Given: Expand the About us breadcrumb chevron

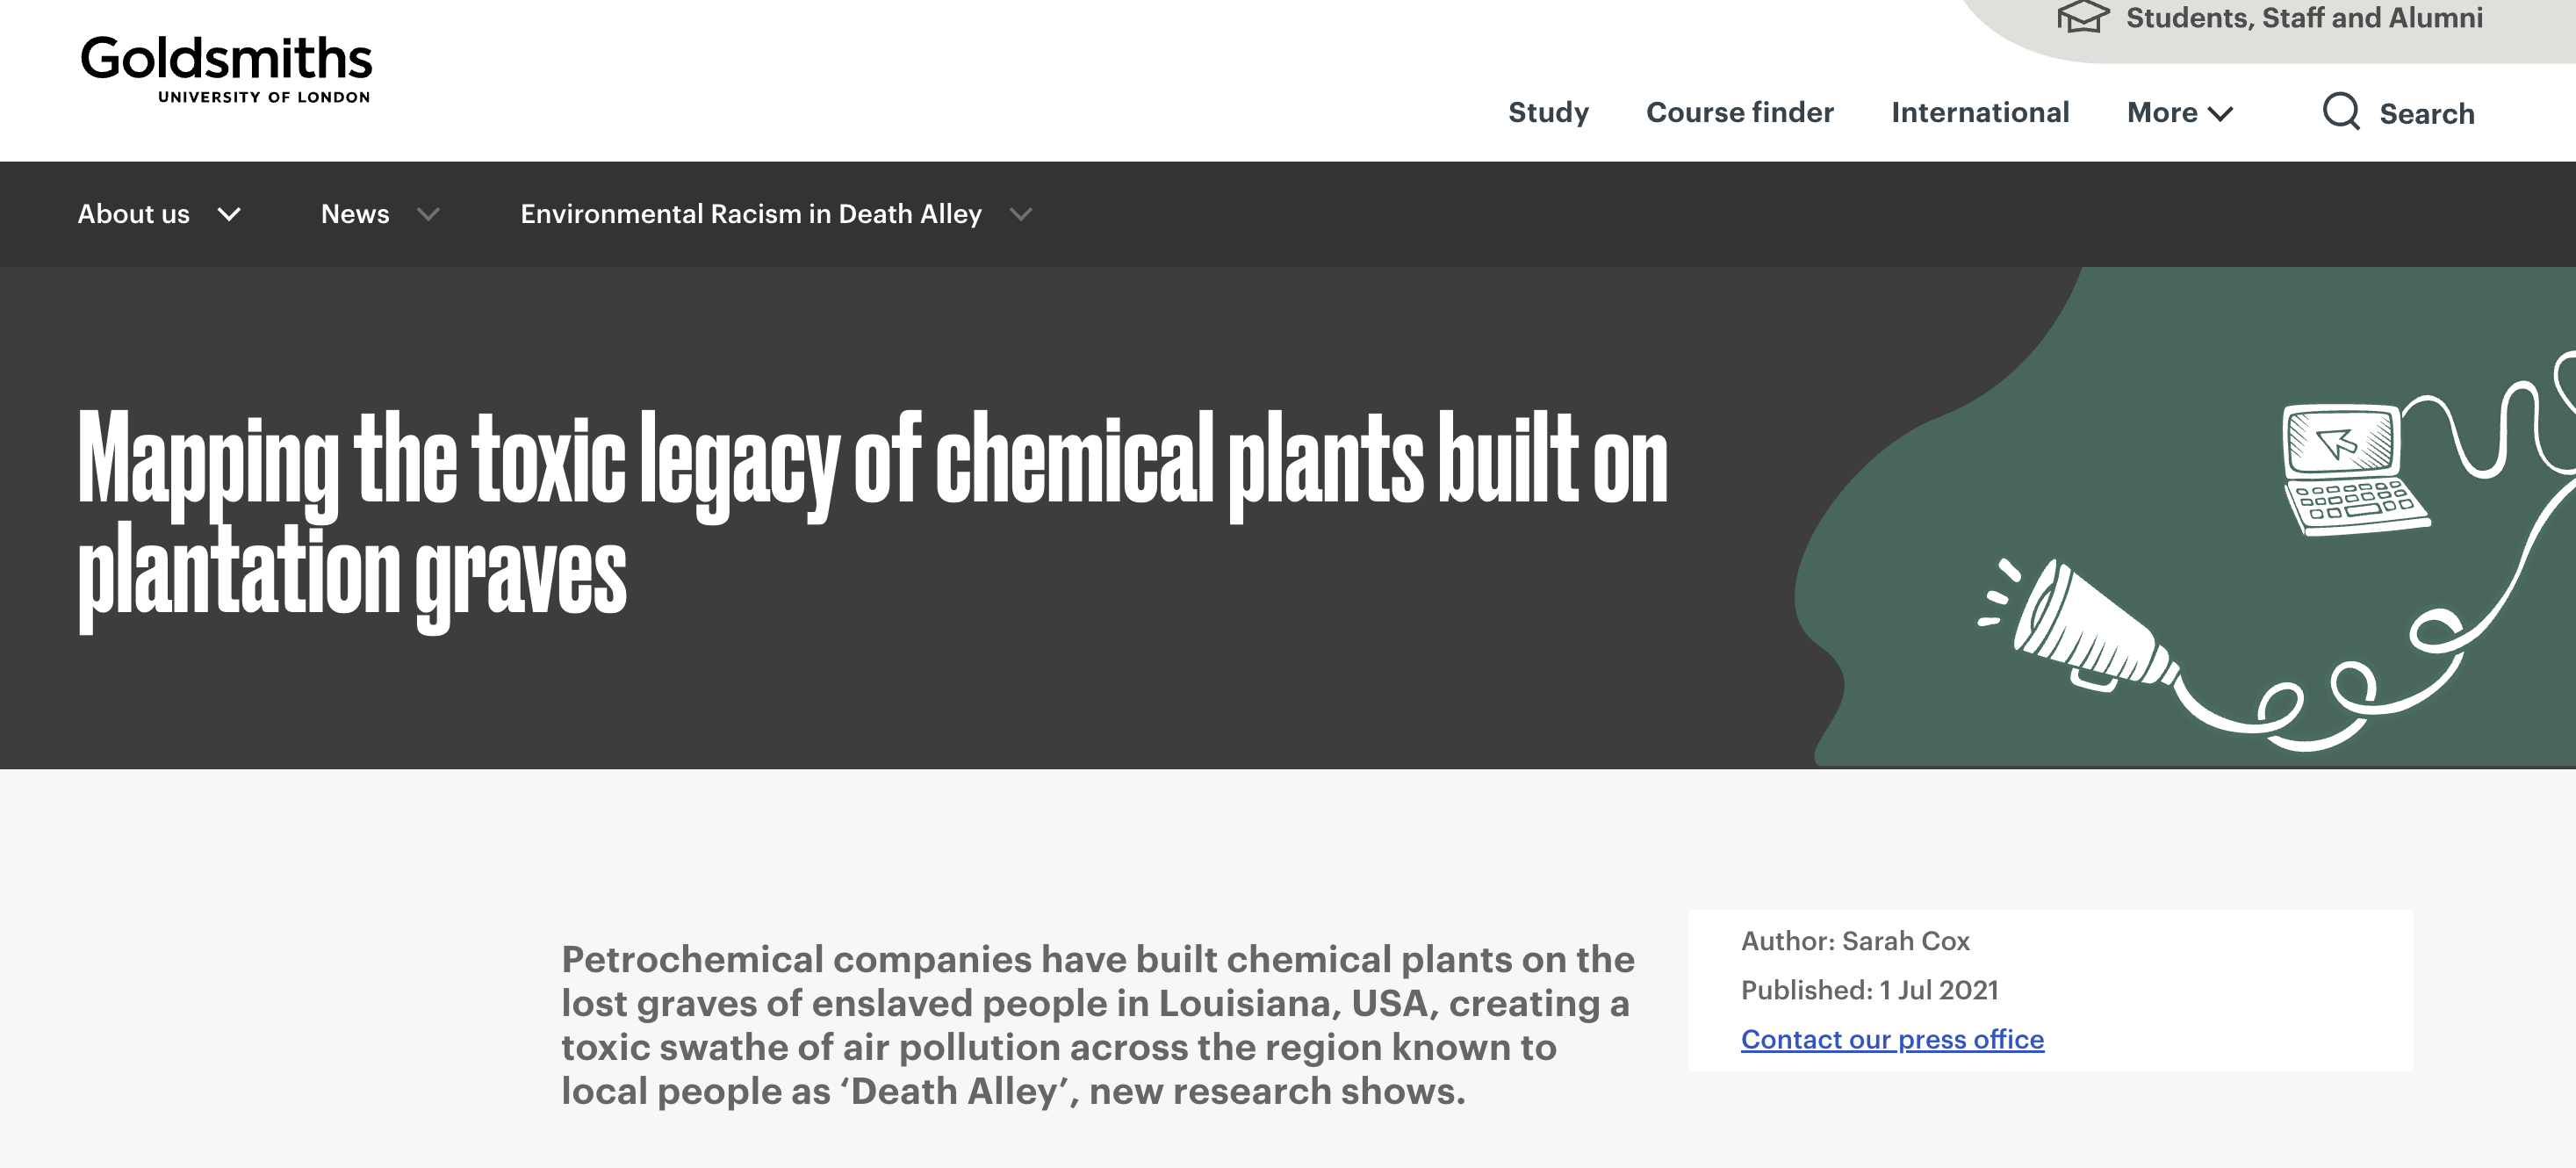Looking at the screenshot, I should tap(229, 214).
